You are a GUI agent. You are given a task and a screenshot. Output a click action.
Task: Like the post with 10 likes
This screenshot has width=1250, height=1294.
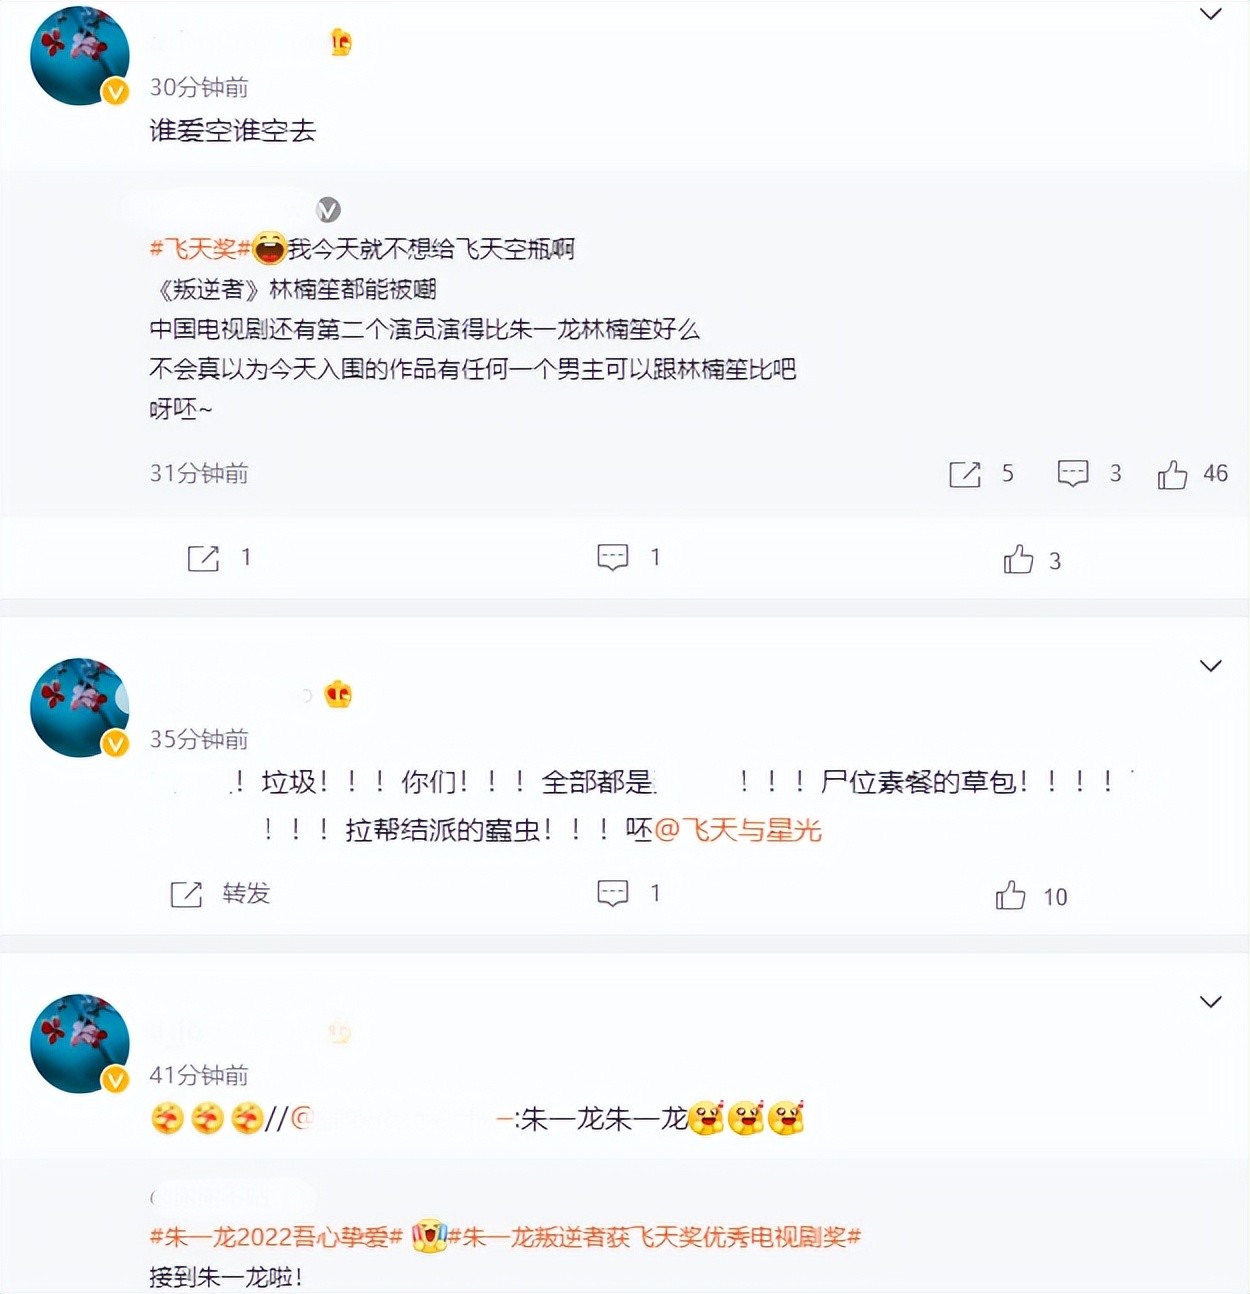click(x=1010, y=895)
